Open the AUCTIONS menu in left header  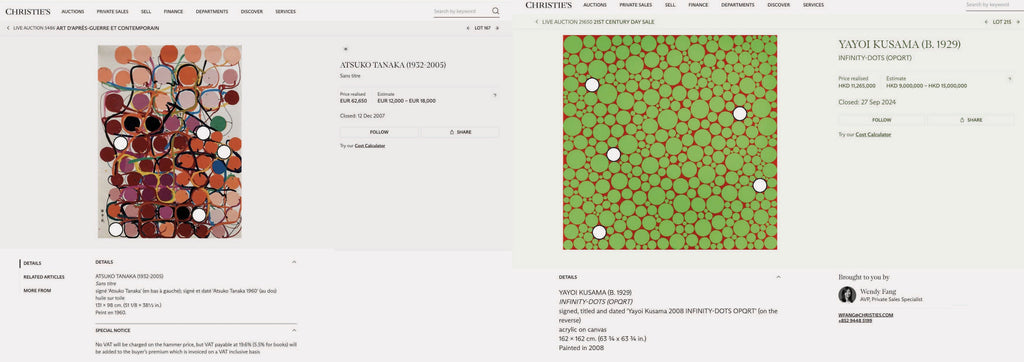point(72,12)
